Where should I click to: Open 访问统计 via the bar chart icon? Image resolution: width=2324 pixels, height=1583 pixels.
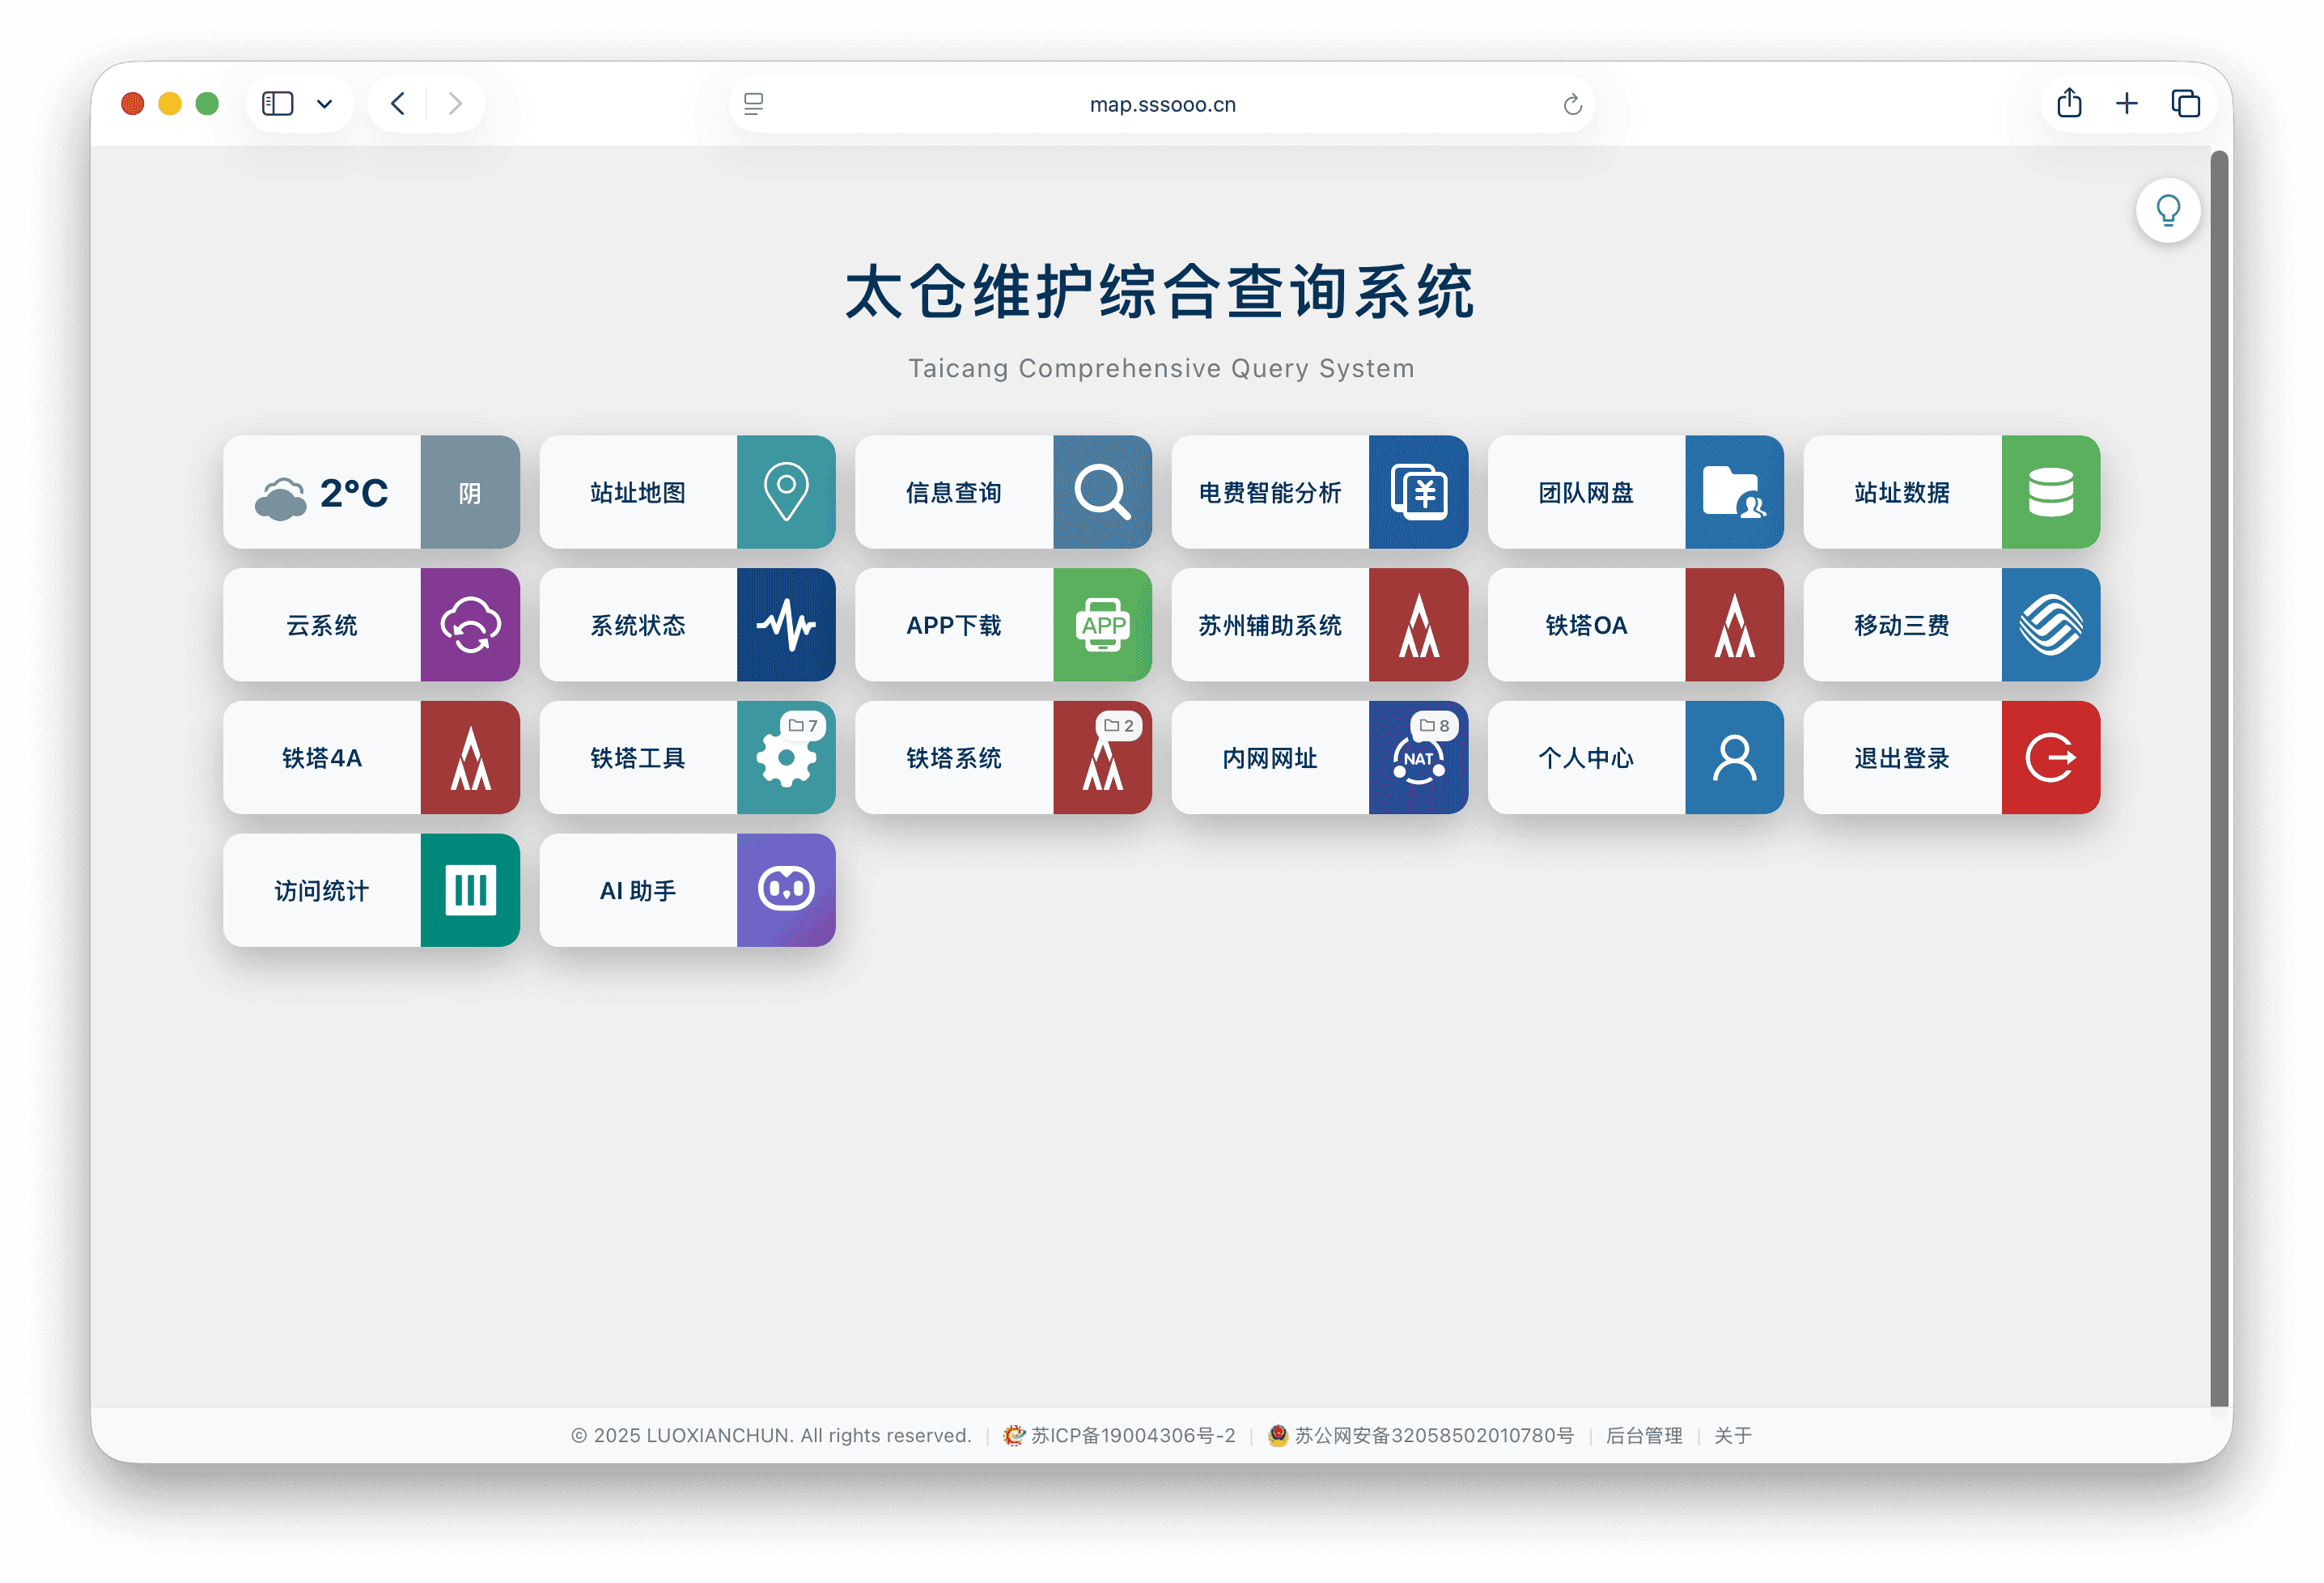pyautogui.click(x=470, y=889)
